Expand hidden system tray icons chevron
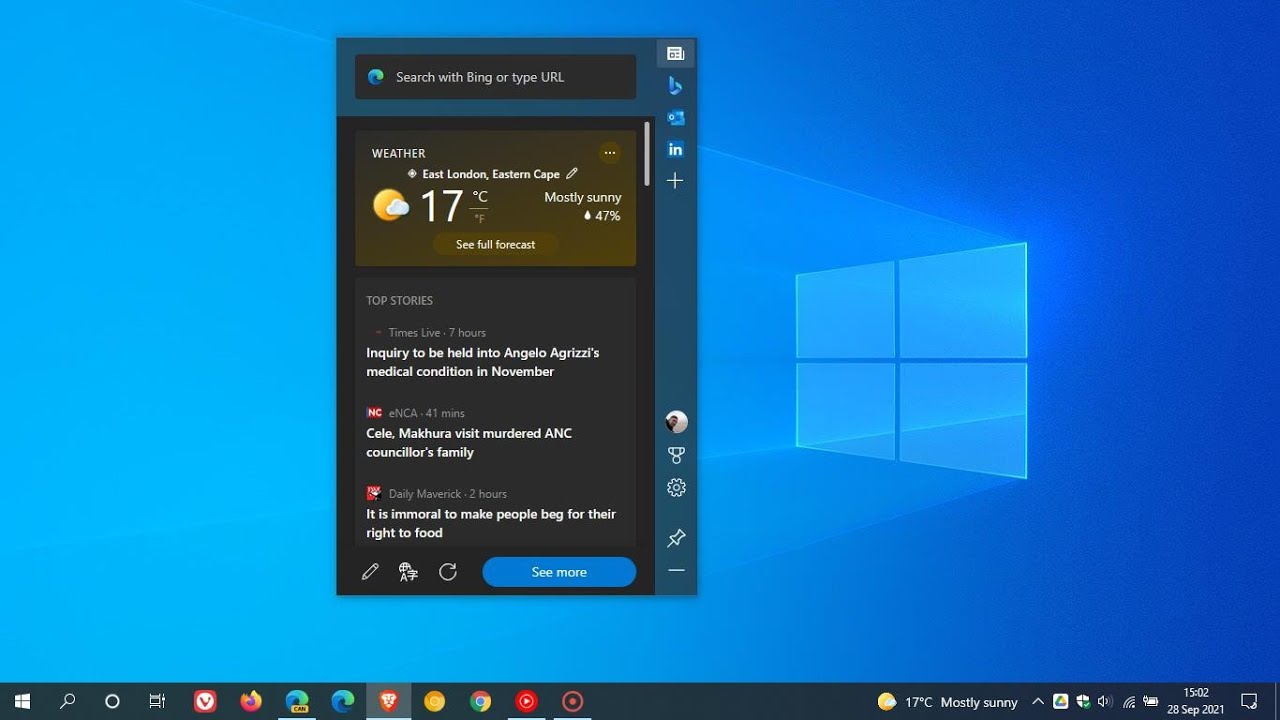The width and height of the screenshot is (1280, 720). (x=1038, y=702)
